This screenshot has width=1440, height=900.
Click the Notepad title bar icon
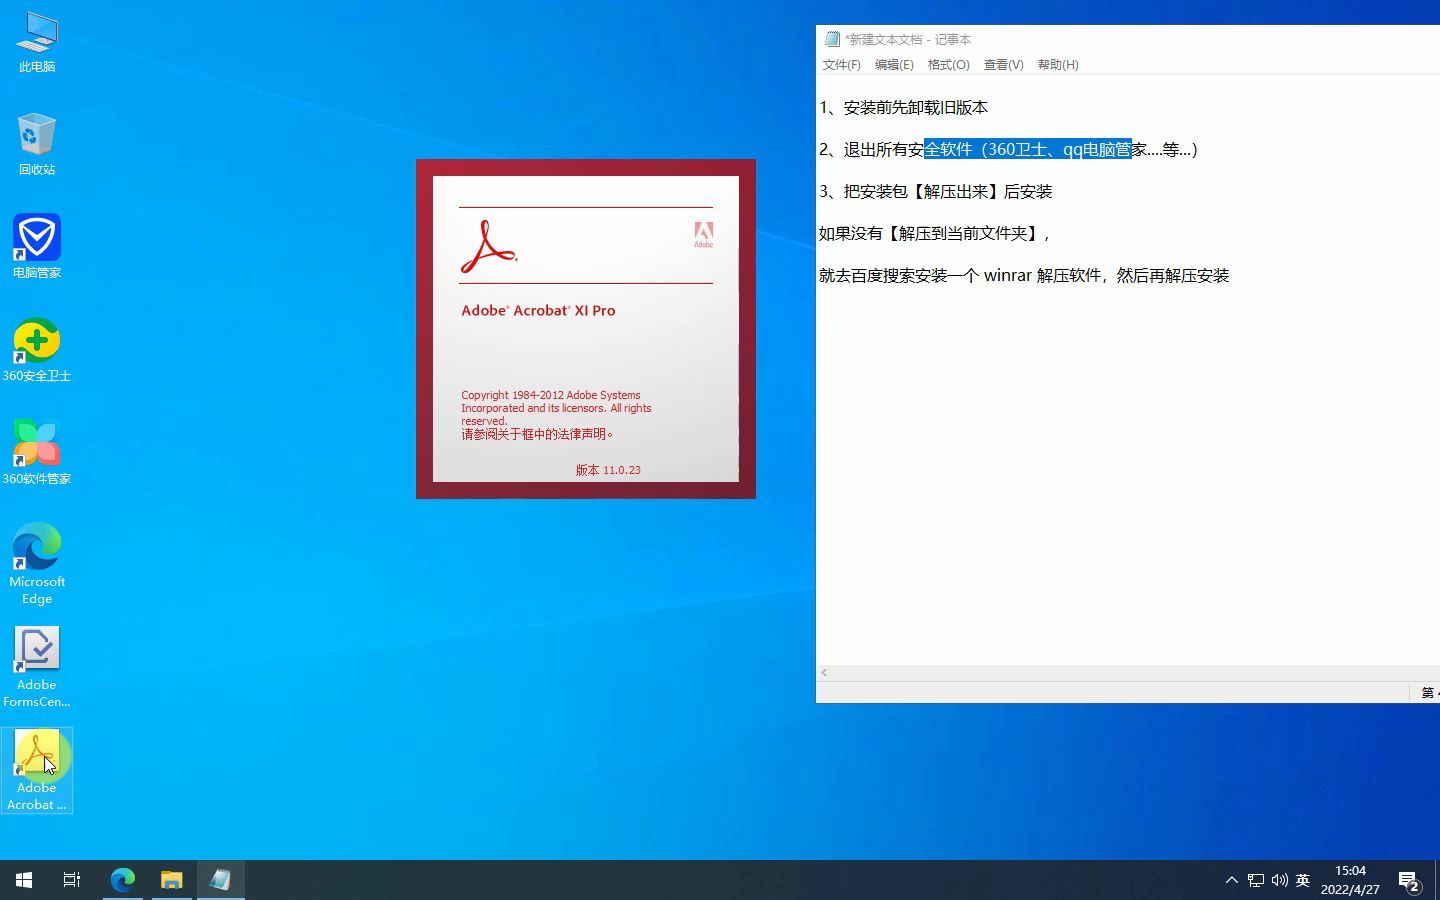tap(832, 39)
